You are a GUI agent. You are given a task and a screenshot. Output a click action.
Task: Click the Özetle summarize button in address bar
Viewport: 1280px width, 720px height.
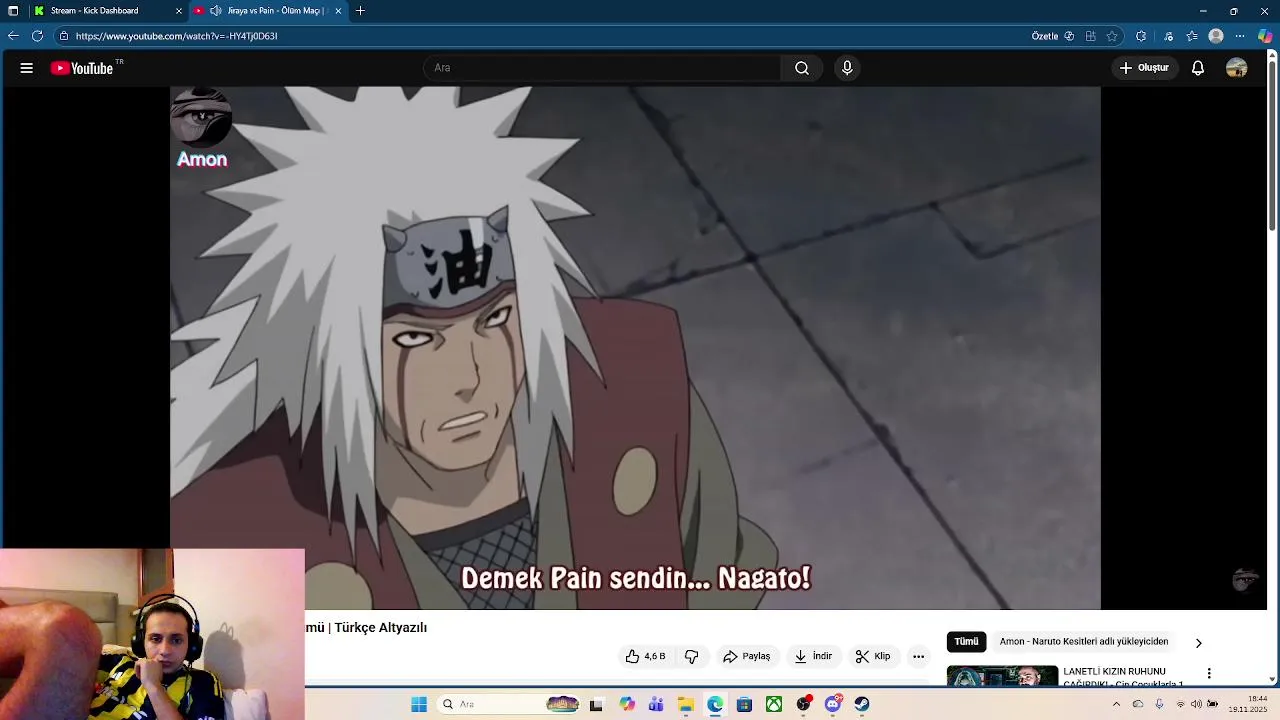pos(1045,36)
